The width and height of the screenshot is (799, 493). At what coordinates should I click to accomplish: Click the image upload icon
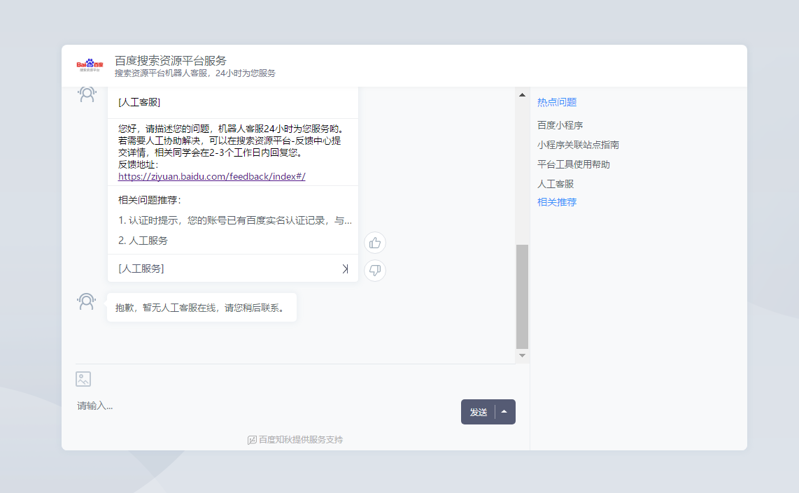click(x=83, y=379)
